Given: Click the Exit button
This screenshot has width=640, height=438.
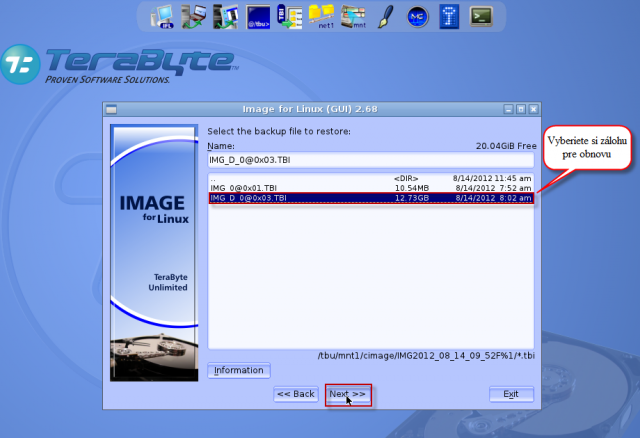Looking at the screenshot, I should tap(511, 394).
